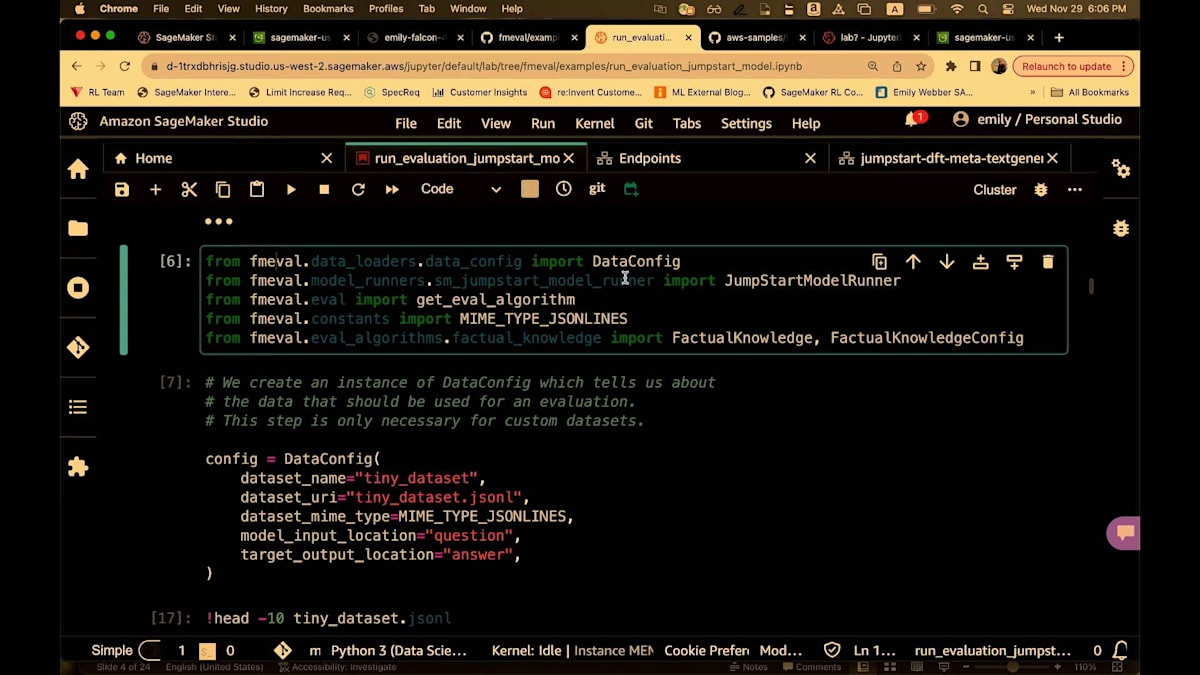Open emily / Personal Studio user menu
Image resolution: width=1200 pixels, height=675 pixels.
[x=1037, y=120]
